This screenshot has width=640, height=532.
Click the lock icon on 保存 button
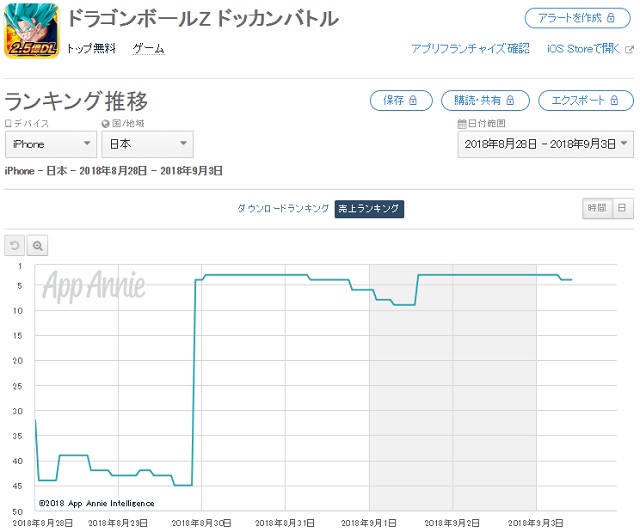413,101
